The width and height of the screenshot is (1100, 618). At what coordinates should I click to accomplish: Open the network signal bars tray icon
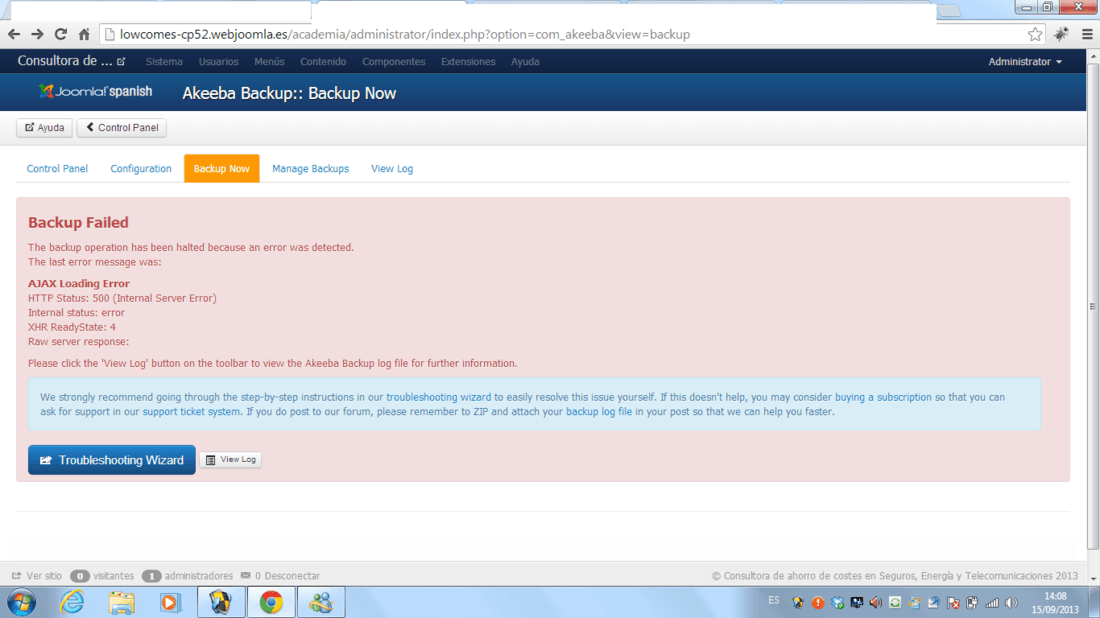pos(992,603)
